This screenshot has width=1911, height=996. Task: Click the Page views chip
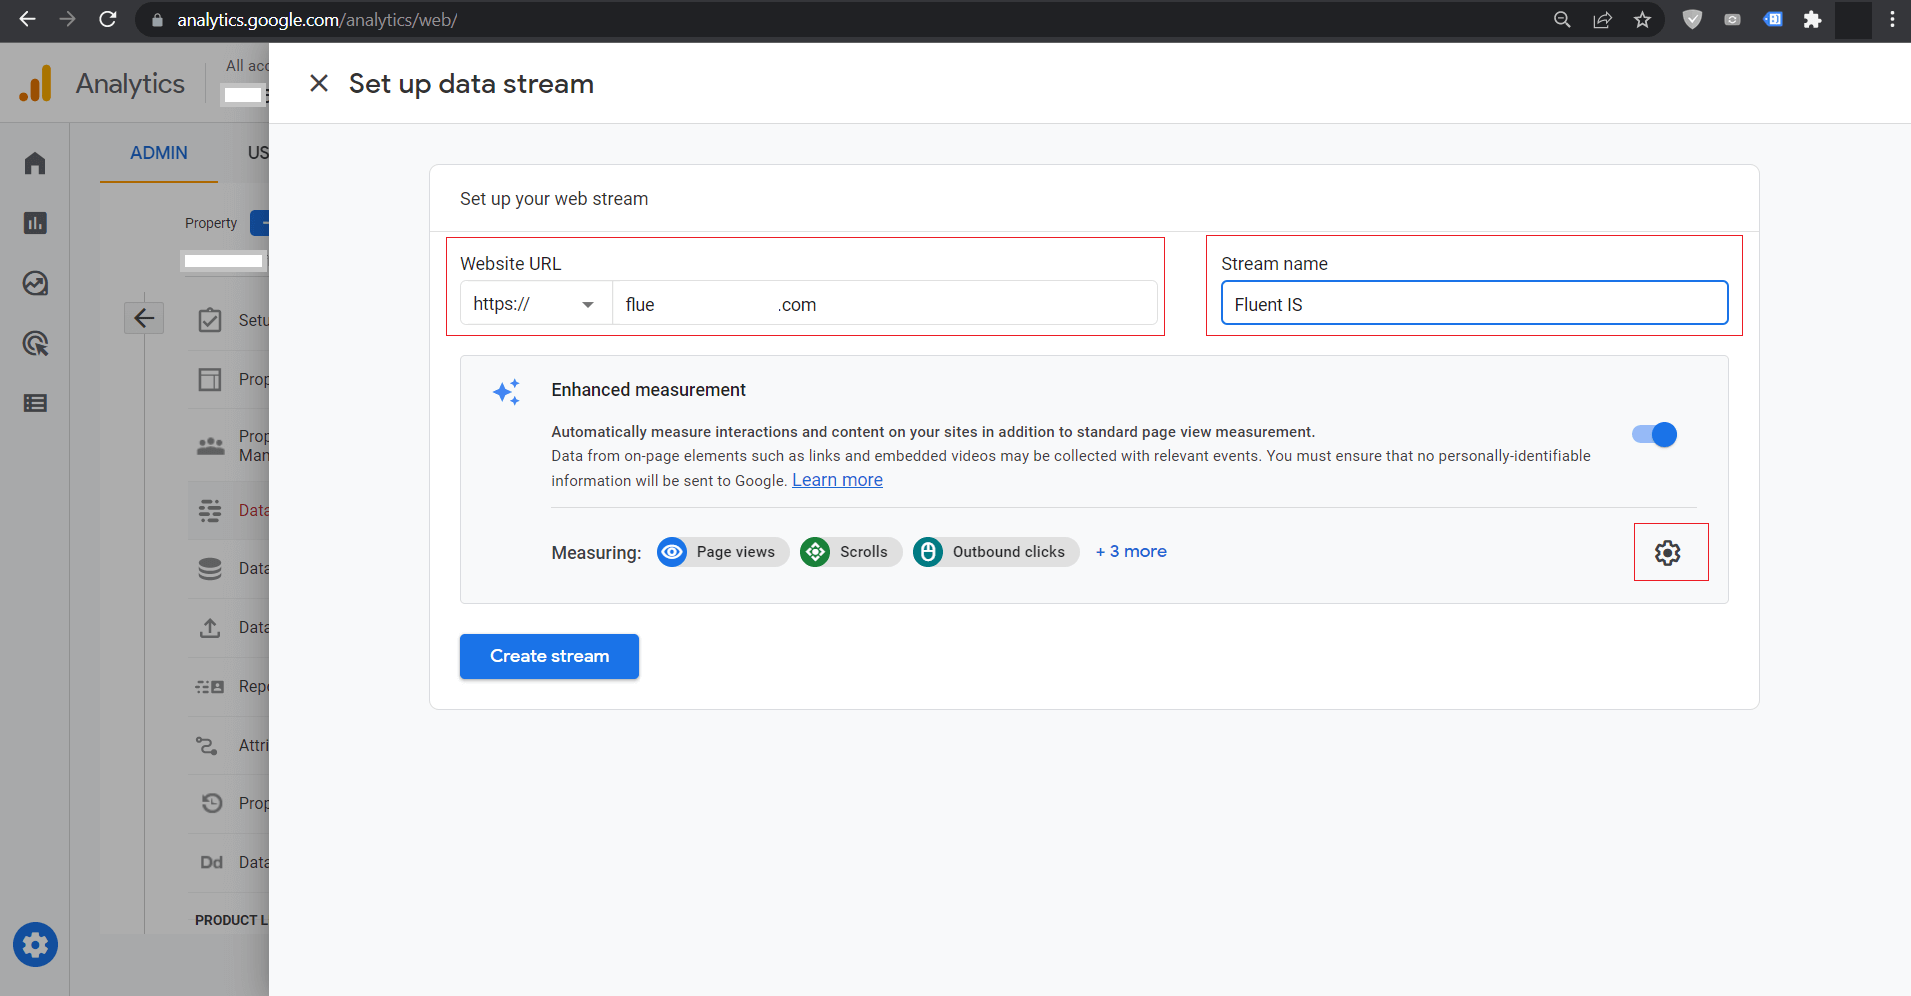[722, 552]
